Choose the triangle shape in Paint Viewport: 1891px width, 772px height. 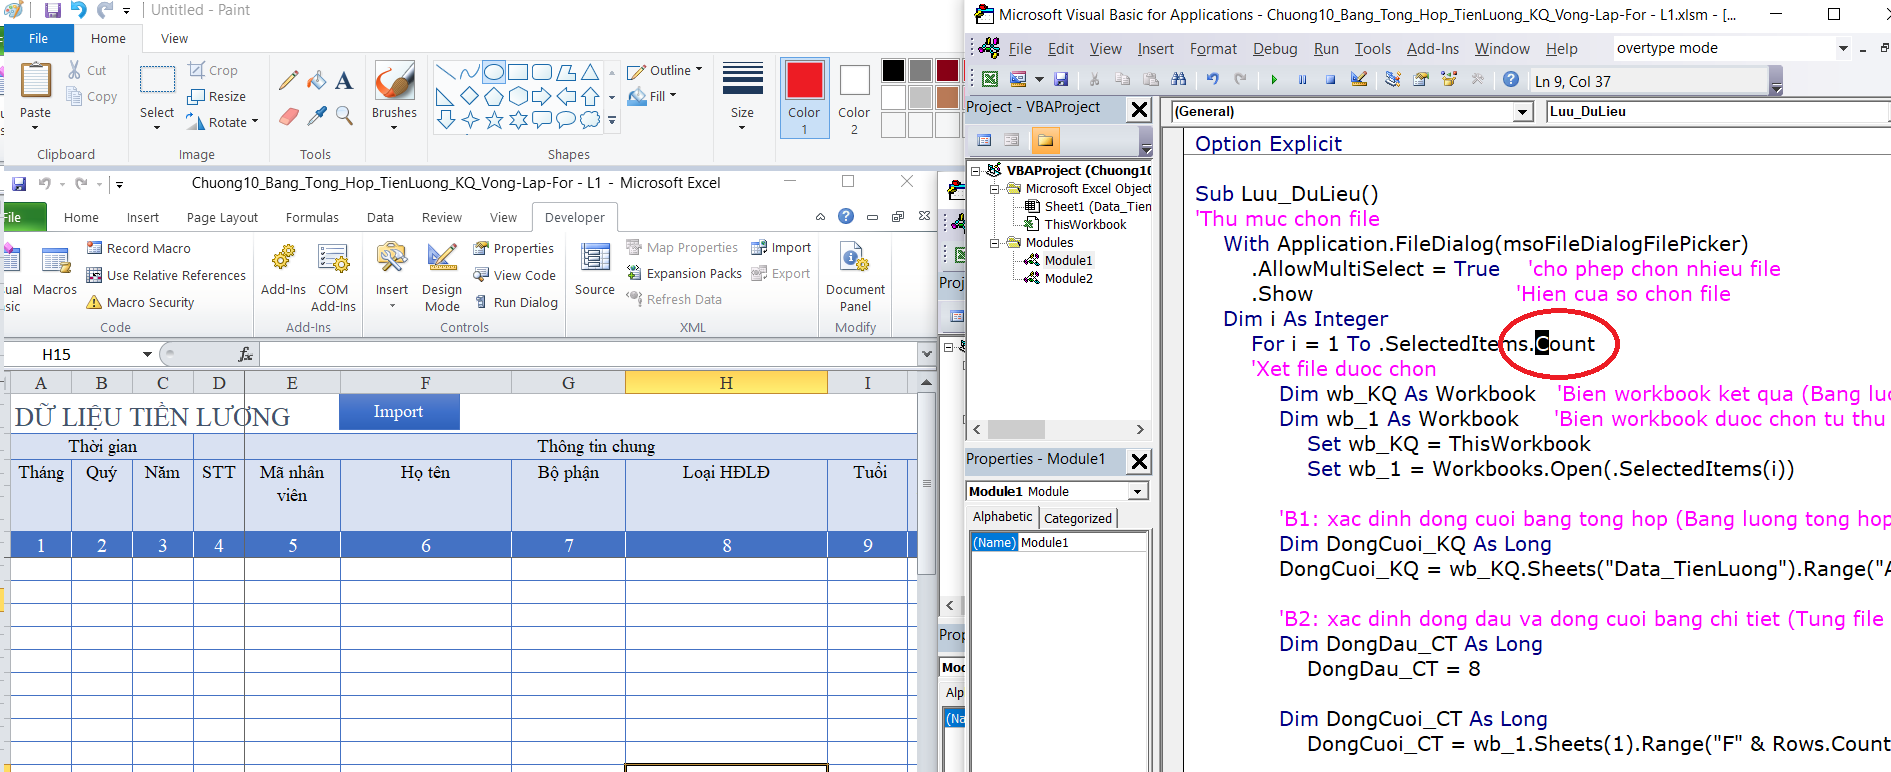point(590,72)
